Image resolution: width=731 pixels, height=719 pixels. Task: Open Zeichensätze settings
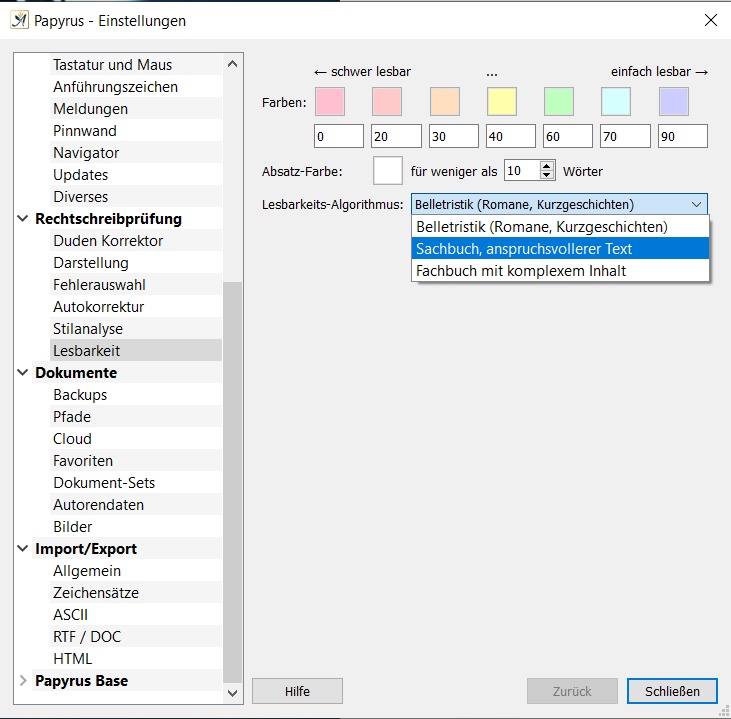point(136,593)
